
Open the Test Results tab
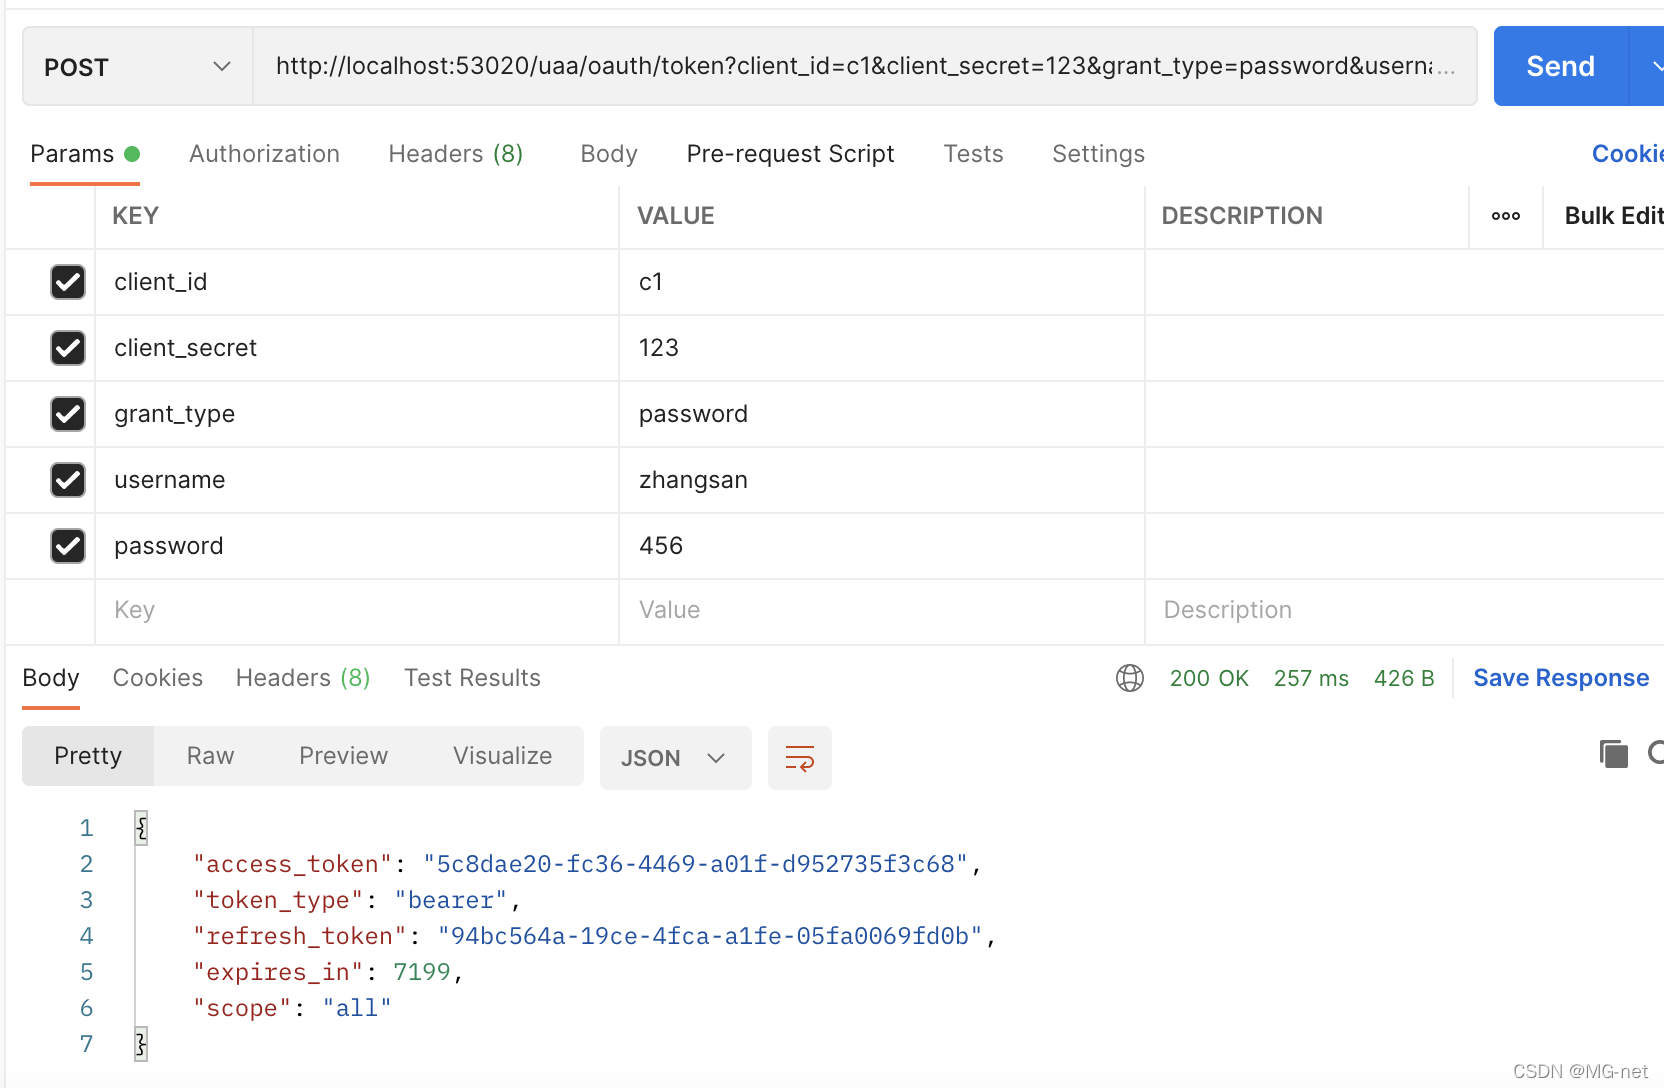pos(472,678)
